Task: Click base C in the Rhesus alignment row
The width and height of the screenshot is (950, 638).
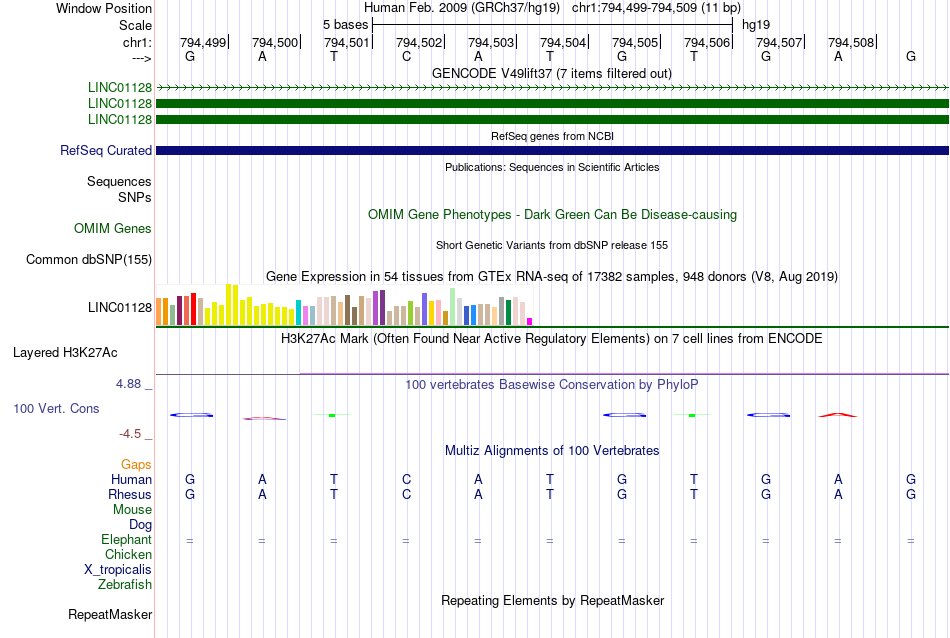Action: (x=407, y=494)
